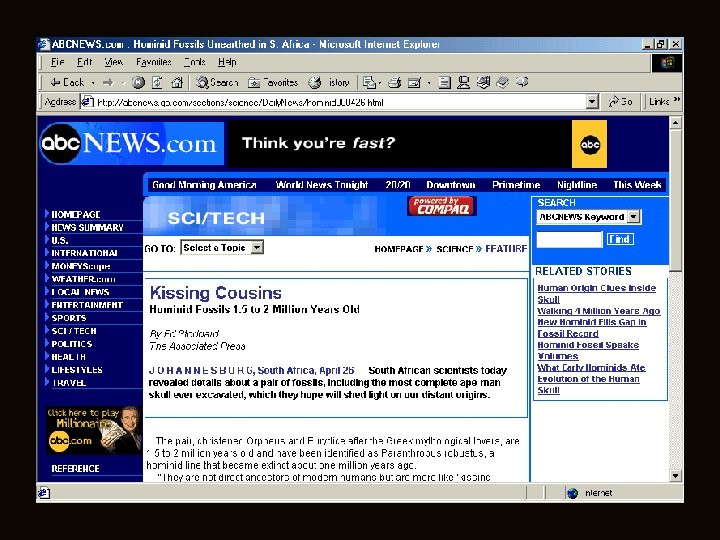
Task: Open the Edit button dropdown arrow
Action: coord(428,83)
